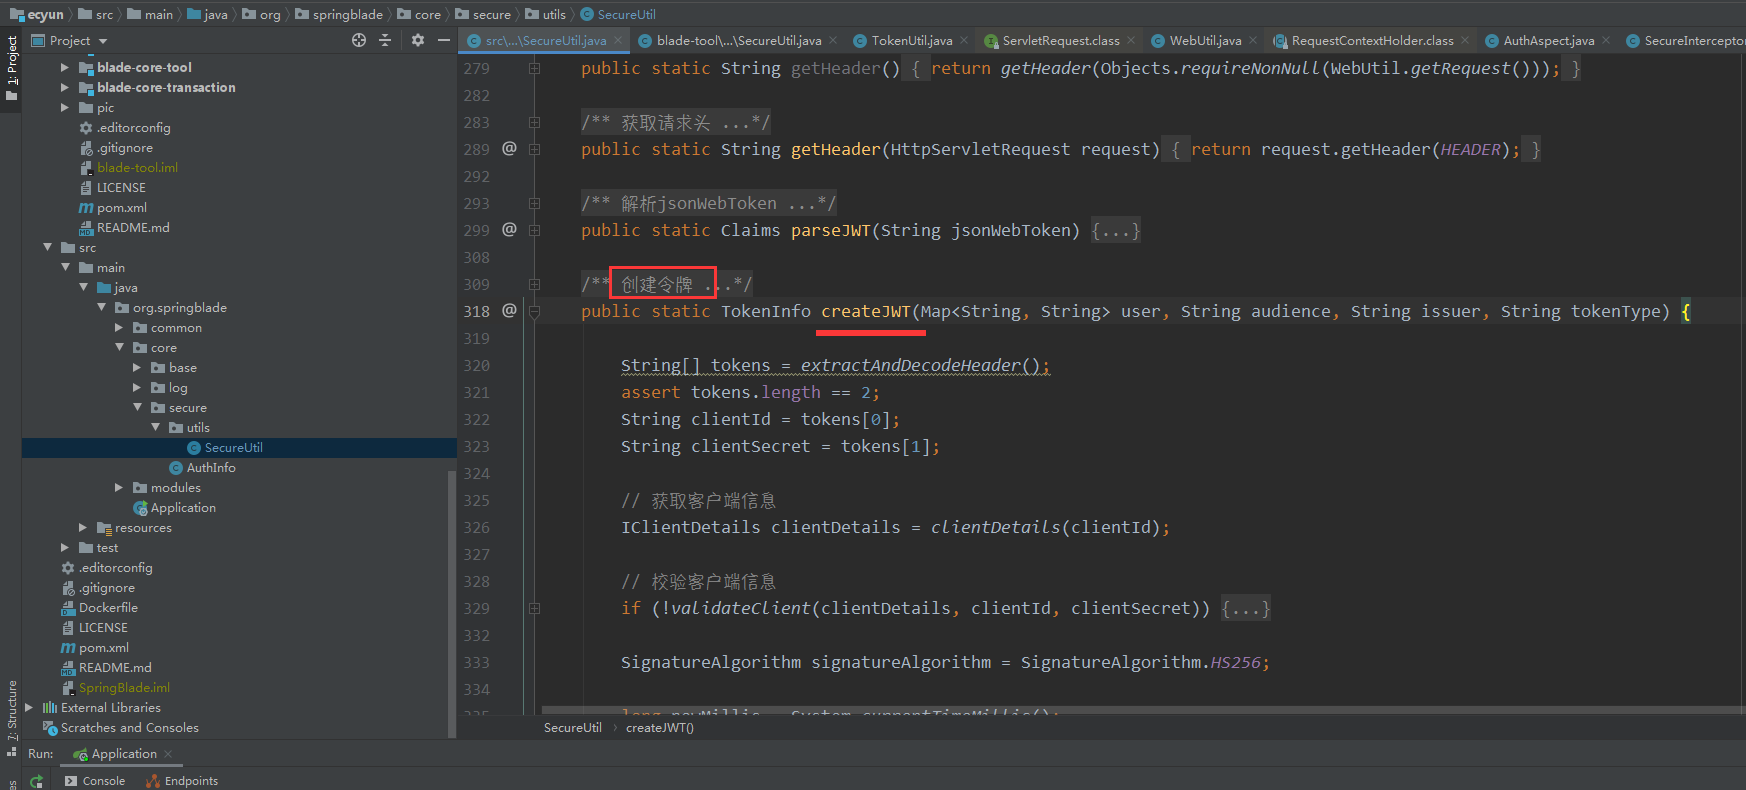The height and width of the screenshot is (790, 1746).
Task: Open the Endpoints tab in Run panel
Action: [x=182, y=781]
